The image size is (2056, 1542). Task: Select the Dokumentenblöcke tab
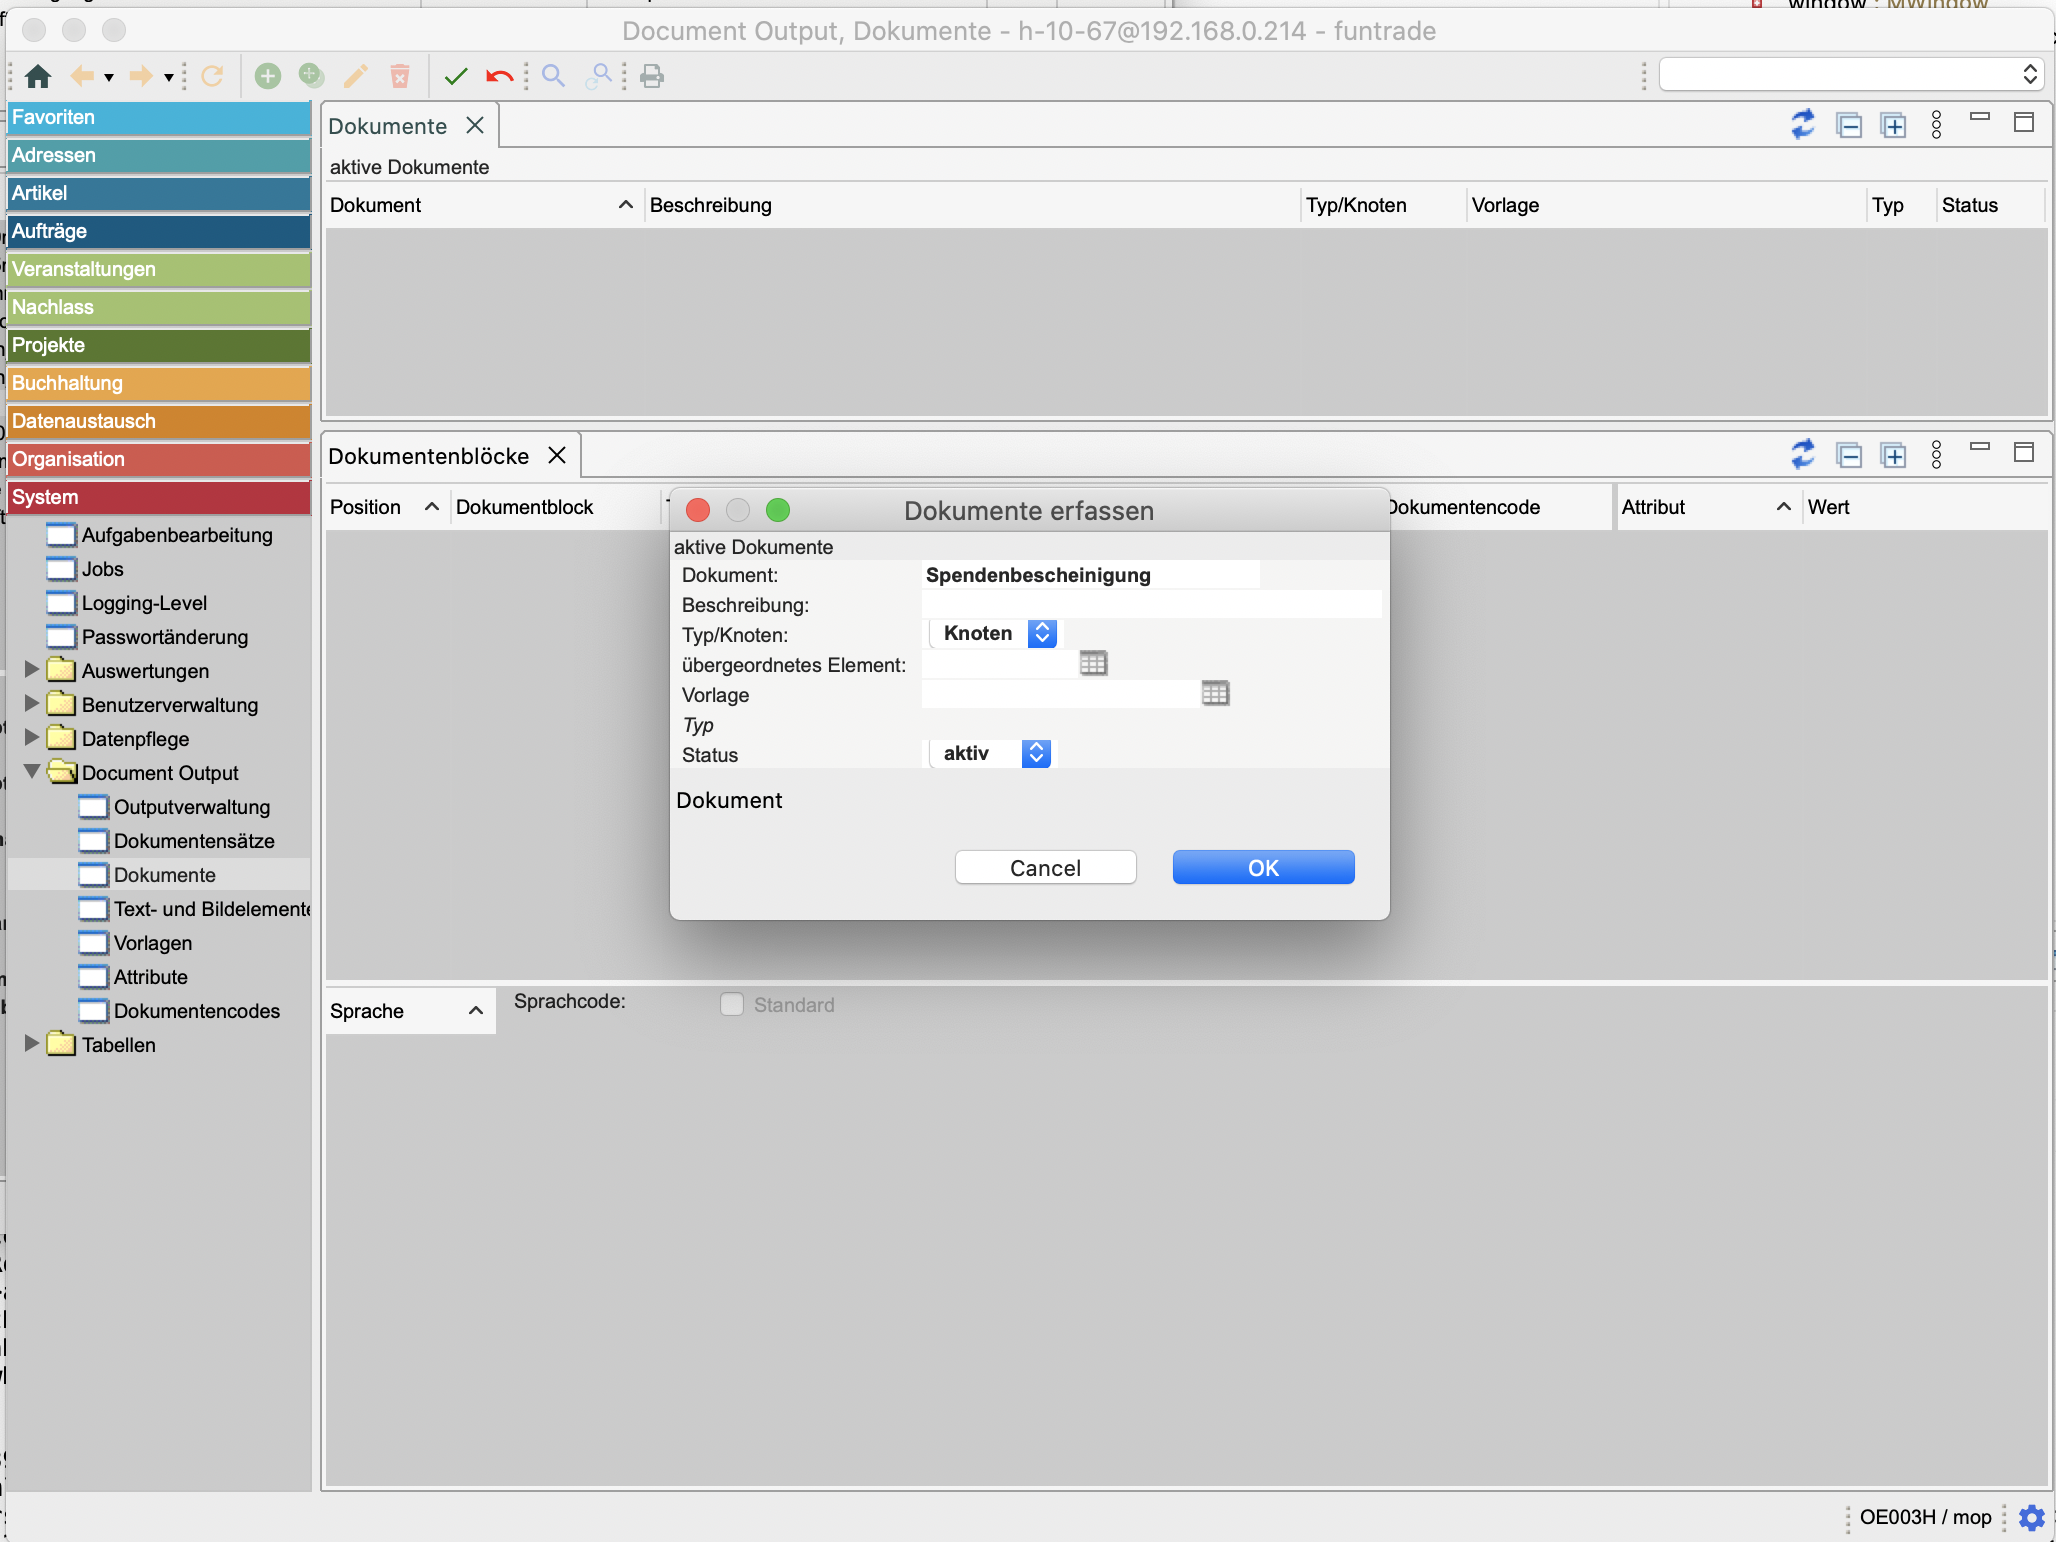429,456
